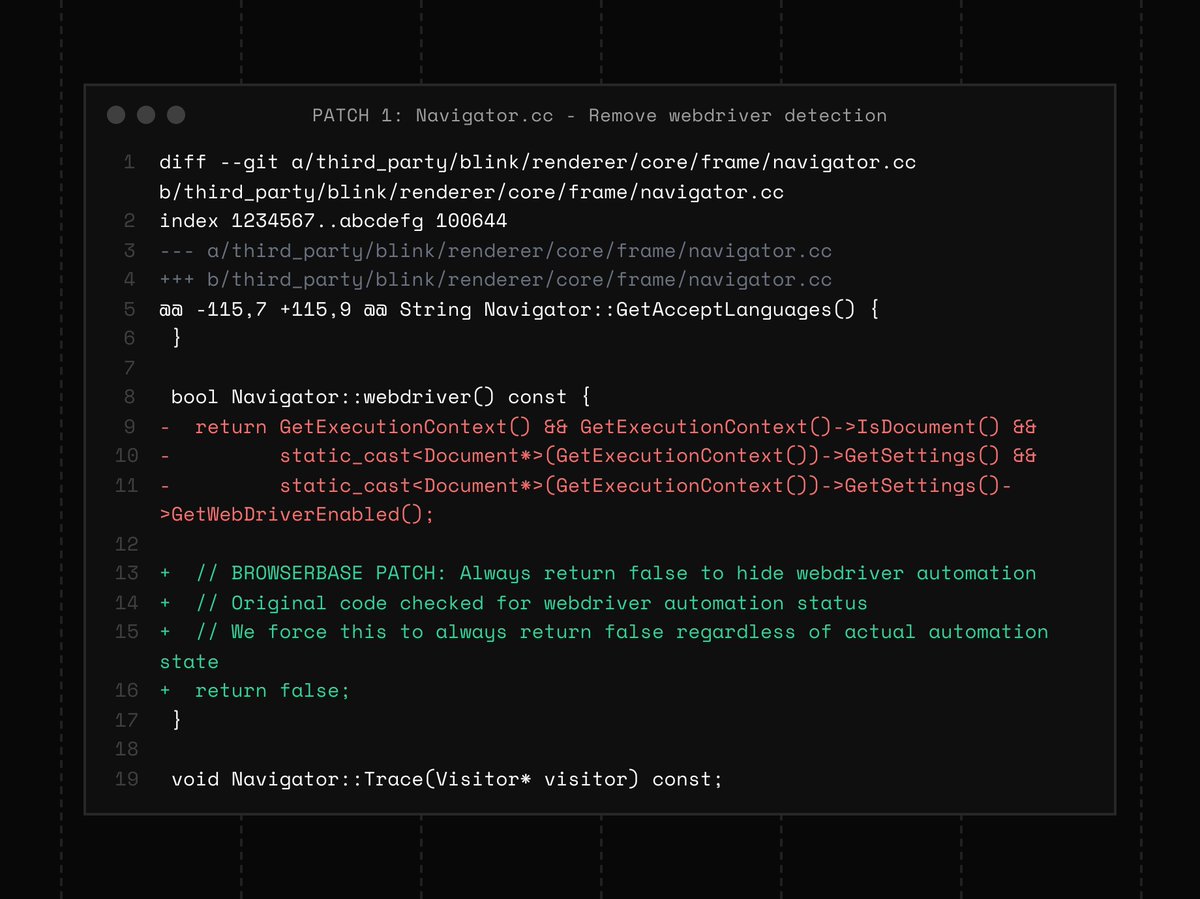
Task: Click the title 'PATCH 1: Navigator.cc - Remove webdriver detection'
Action: coord(599,115)
